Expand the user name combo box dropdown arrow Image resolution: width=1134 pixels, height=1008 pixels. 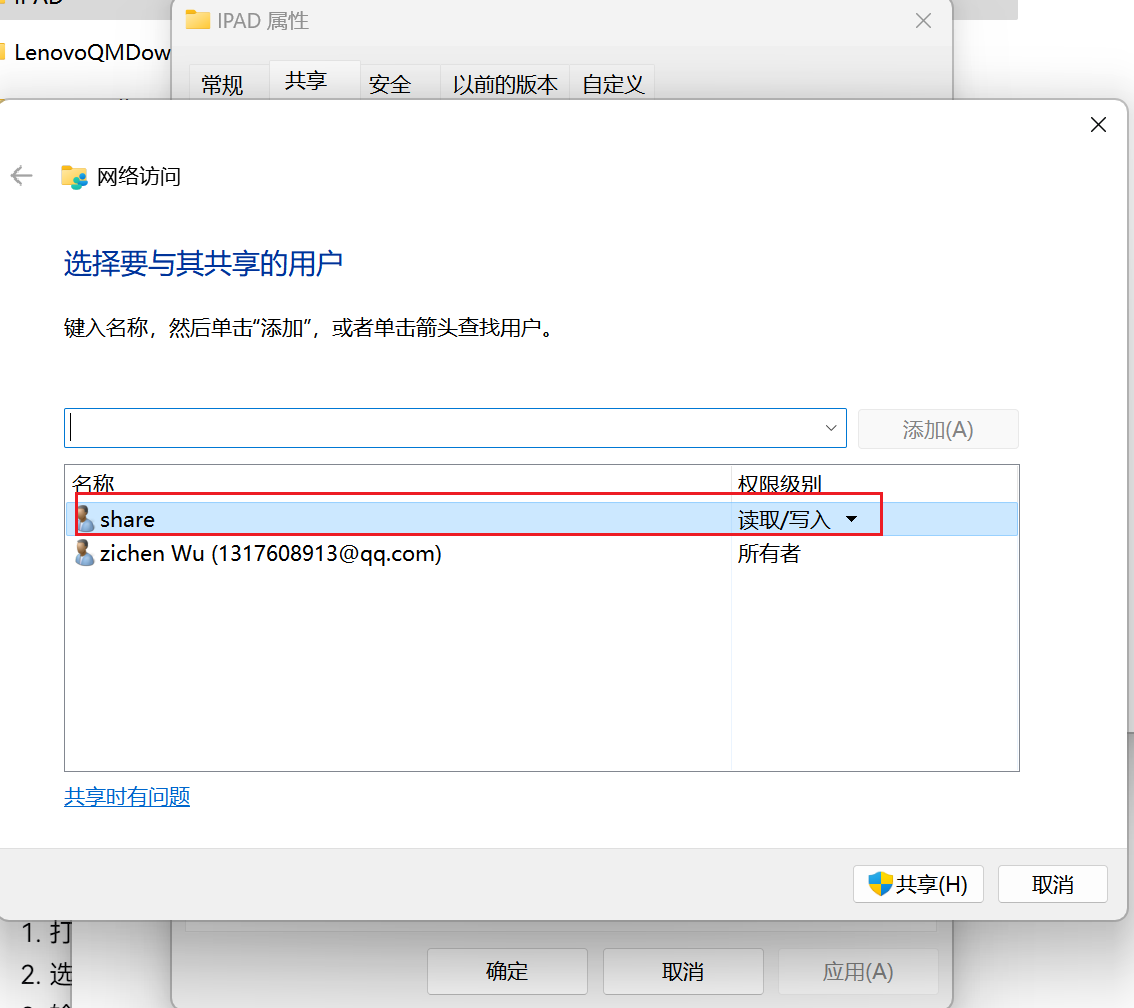(x=831, y=428)
